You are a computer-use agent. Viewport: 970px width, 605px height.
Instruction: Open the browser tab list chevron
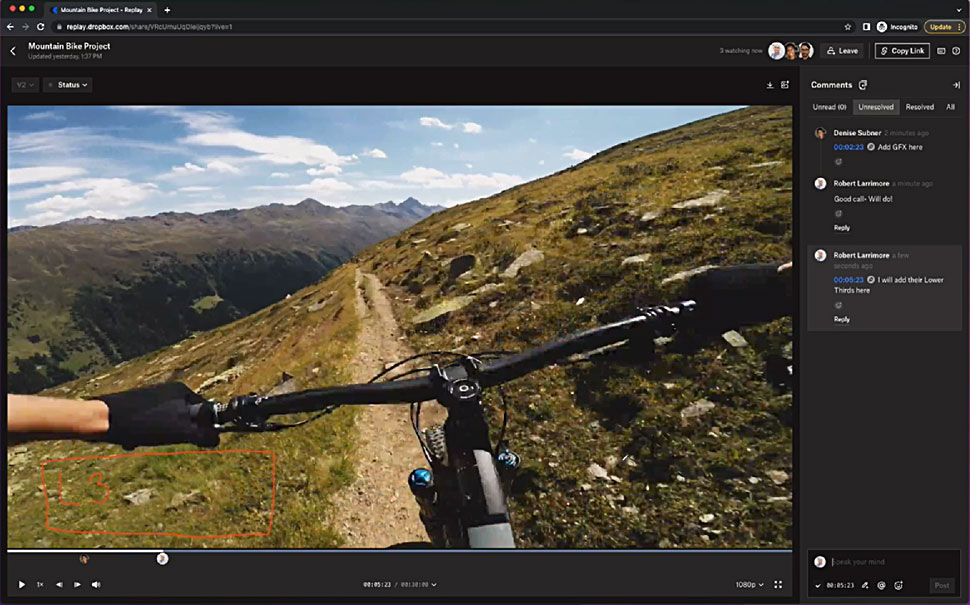click(x=959, y=9)
